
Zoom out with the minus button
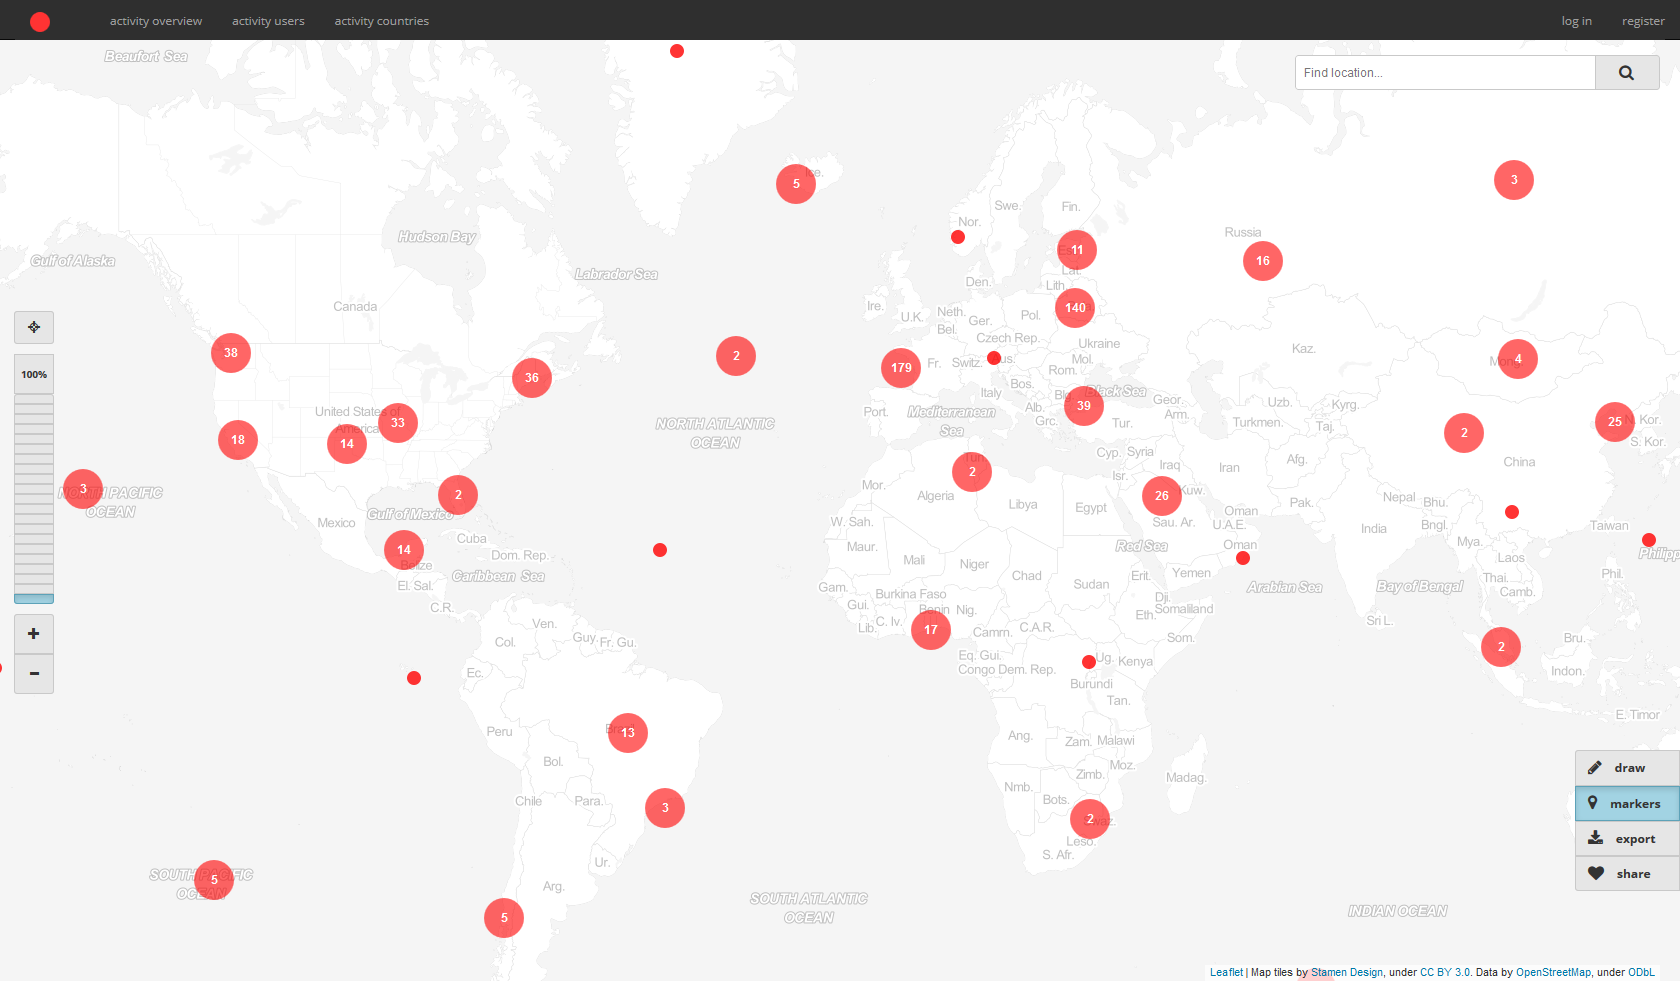(x=33, y=674)
